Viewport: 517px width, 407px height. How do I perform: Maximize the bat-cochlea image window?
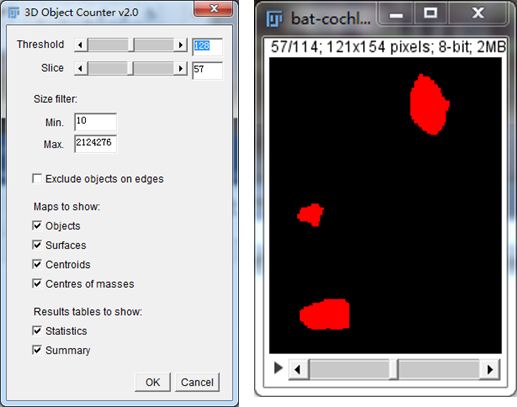431,14
